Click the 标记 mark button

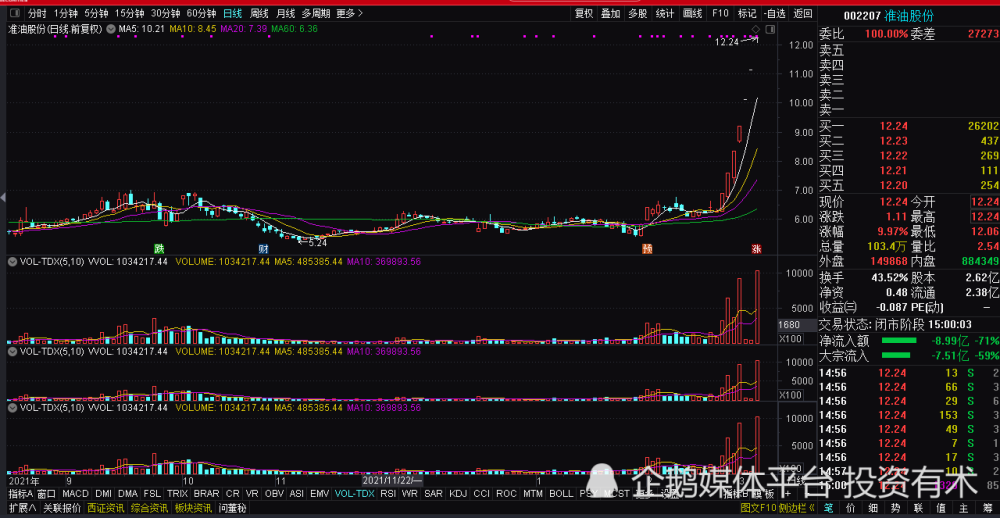[x=747, y=13]
